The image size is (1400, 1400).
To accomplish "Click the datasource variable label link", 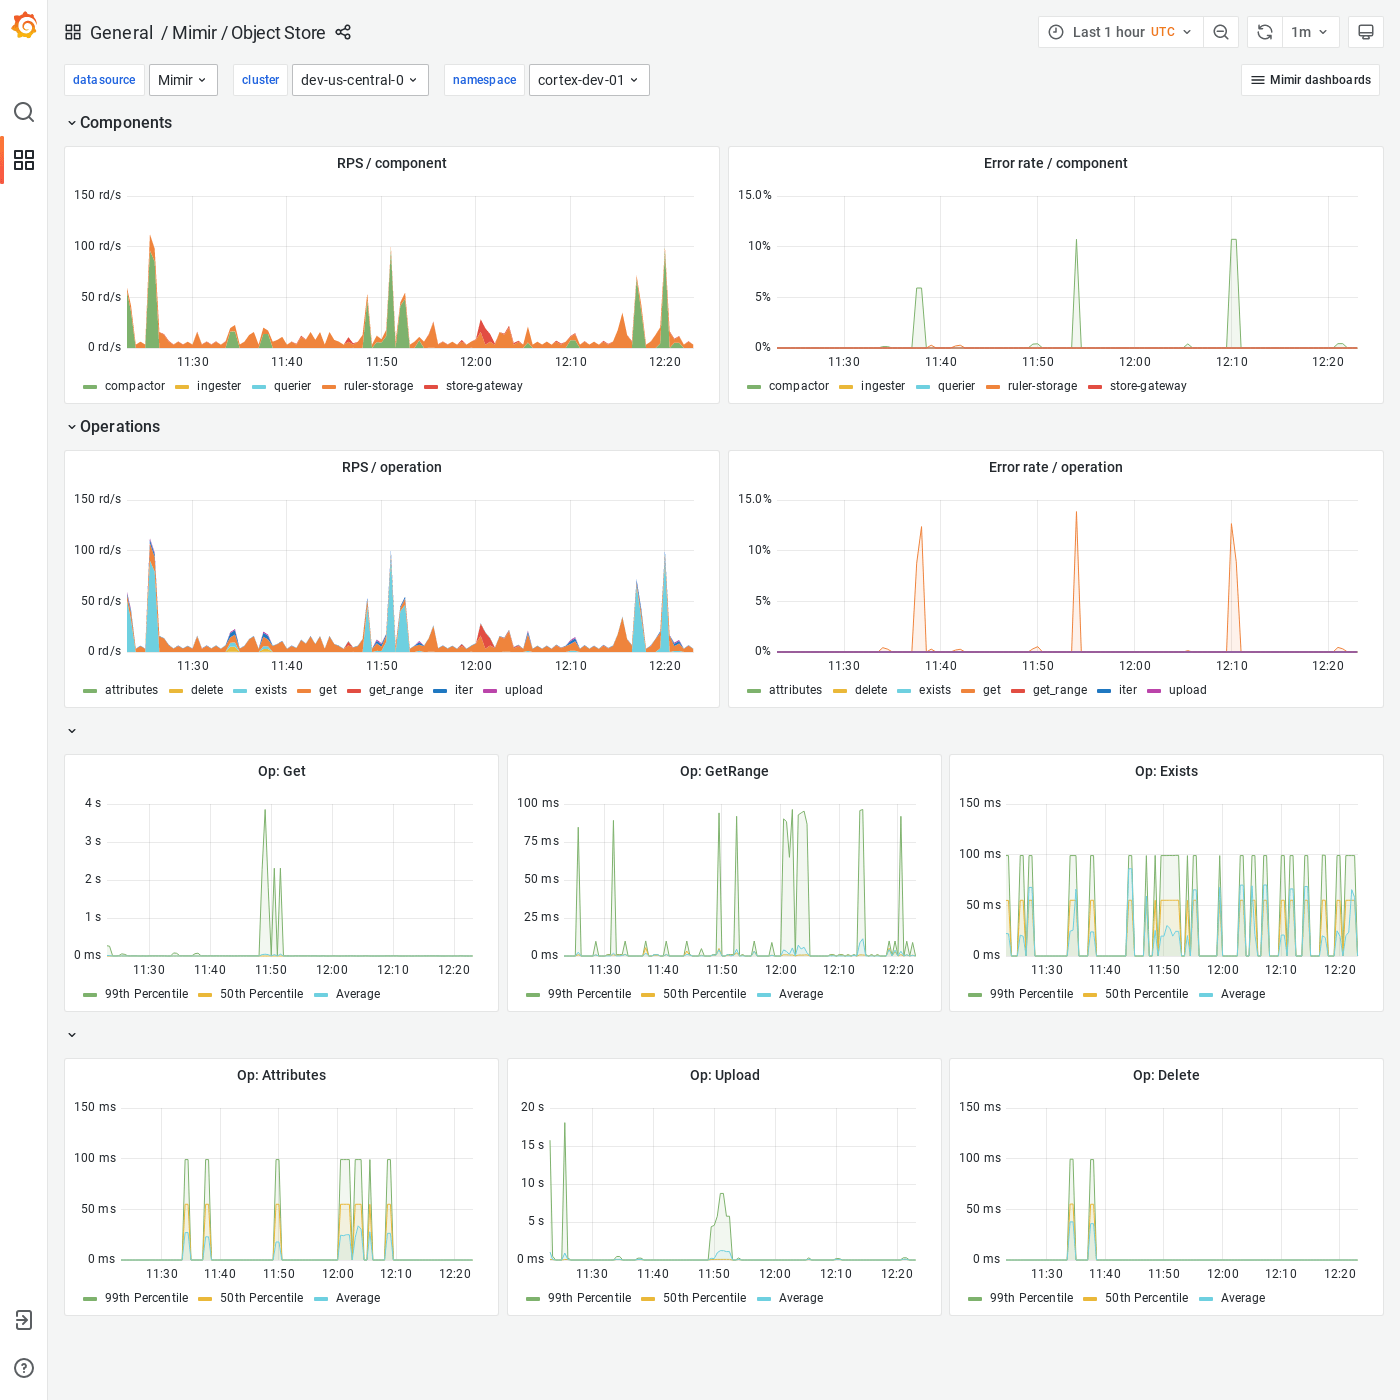I will click(x=104, y=80).
